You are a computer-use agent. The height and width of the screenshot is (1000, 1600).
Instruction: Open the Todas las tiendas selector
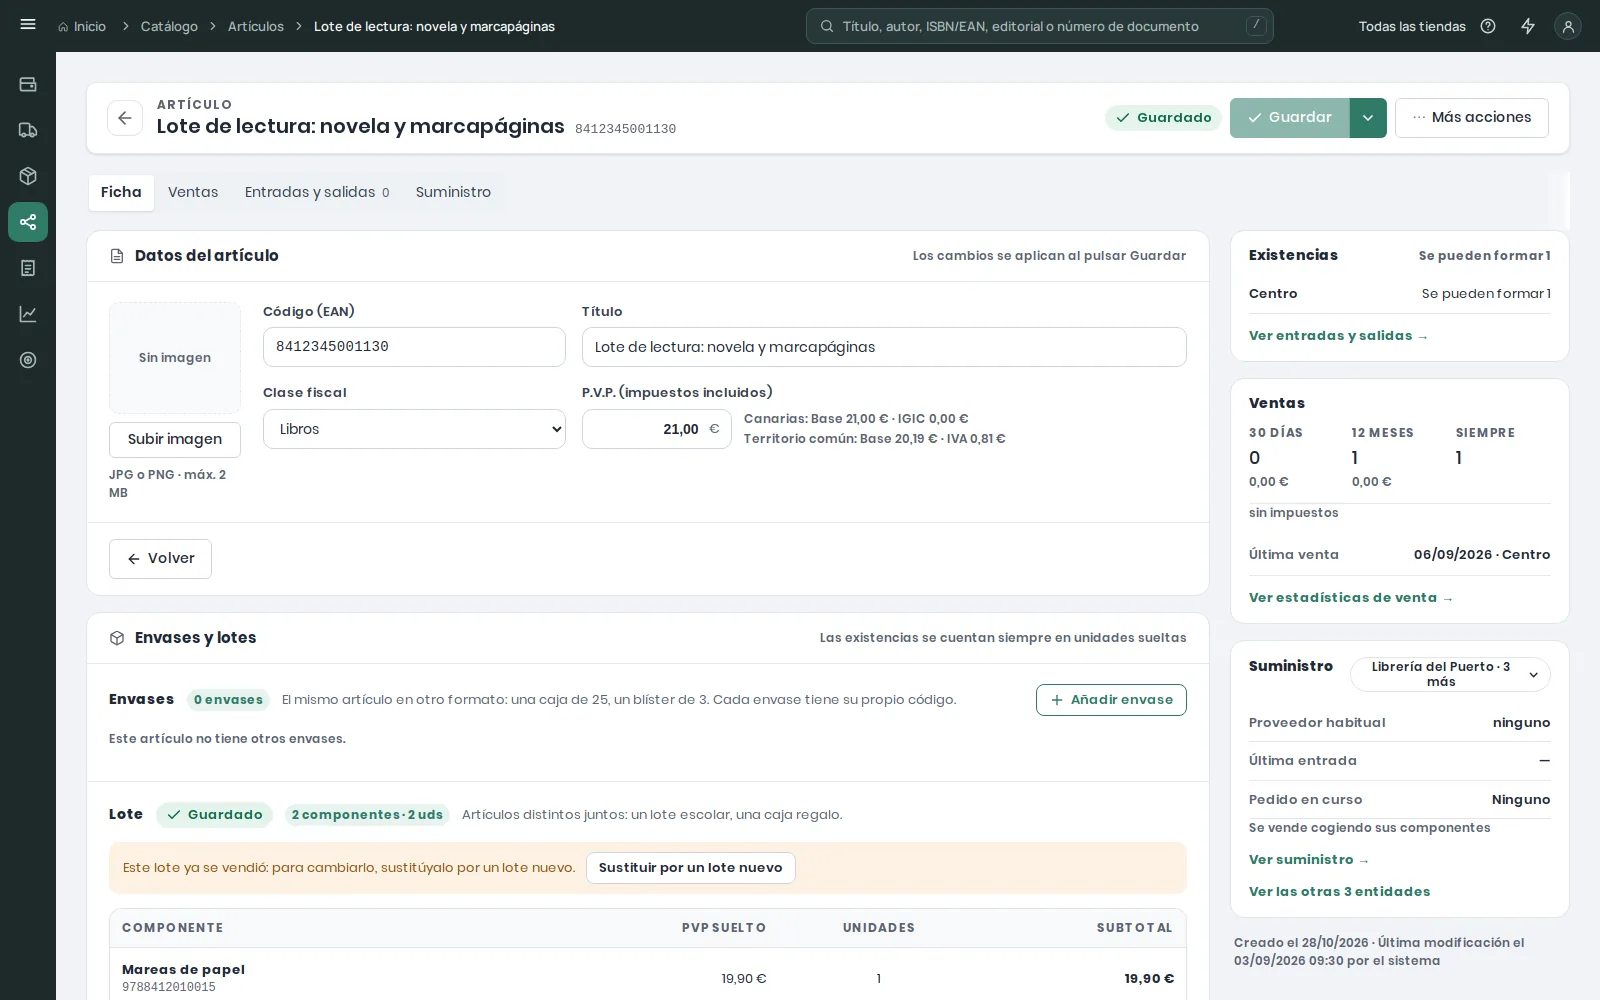[1412, 26]
